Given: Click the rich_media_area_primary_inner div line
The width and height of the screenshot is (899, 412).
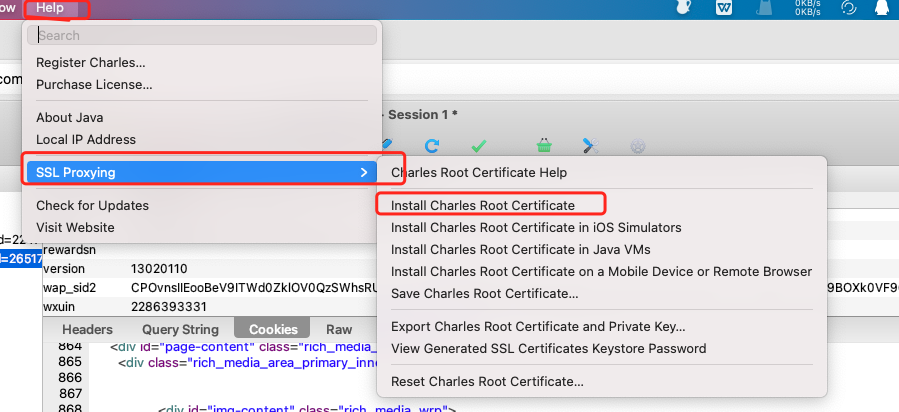Looking at the screenshot, I should pos(248,363).
